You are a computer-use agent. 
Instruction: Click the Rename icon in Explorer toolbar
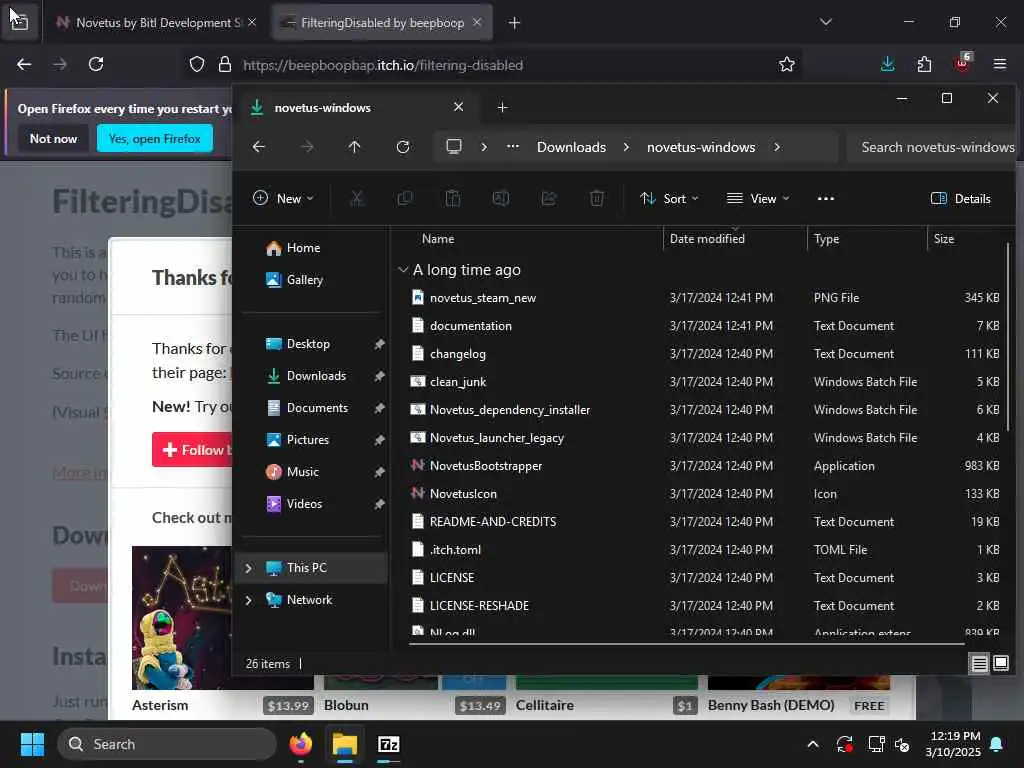pyautogui.click(x=501, y=199)
